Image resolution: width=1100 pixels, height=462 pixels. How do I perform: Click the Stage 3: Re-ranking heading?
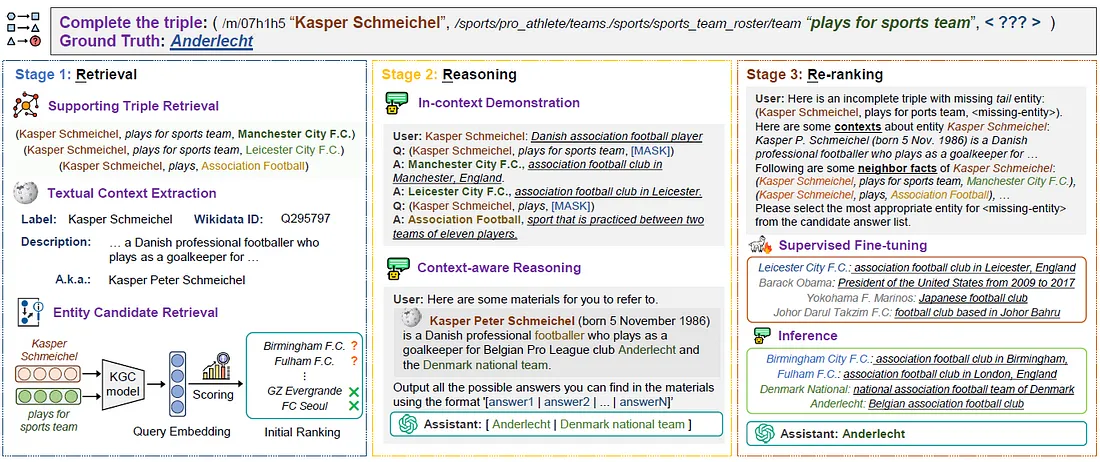[x=814, y=74]
